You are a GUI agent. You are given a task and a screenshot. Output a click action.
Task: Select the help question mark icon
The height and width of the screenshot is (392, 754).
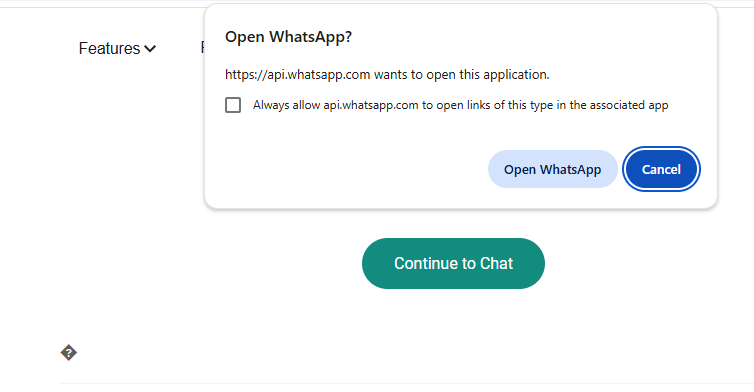coord(69,353)
